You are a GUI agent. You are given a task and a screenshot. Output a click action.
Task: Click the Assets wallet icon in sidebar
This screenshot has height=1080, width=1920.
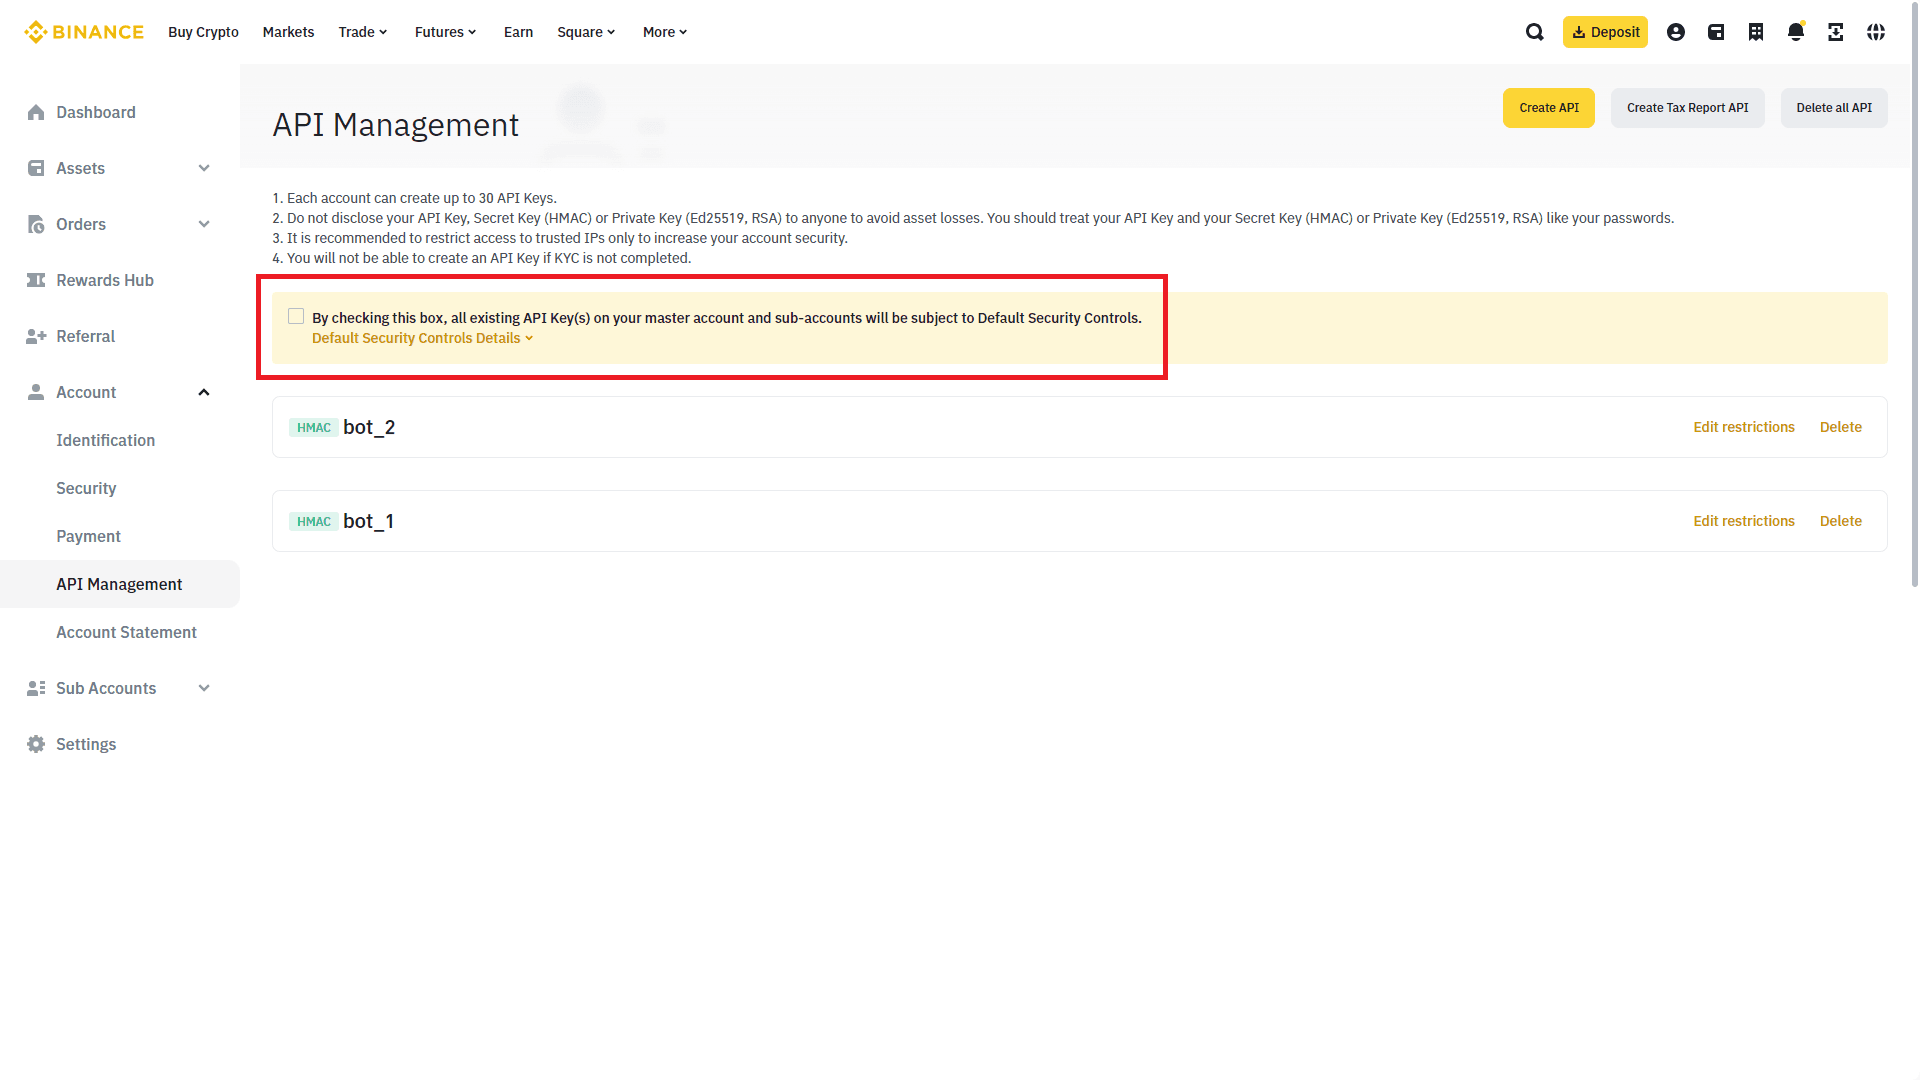point(36,168)
